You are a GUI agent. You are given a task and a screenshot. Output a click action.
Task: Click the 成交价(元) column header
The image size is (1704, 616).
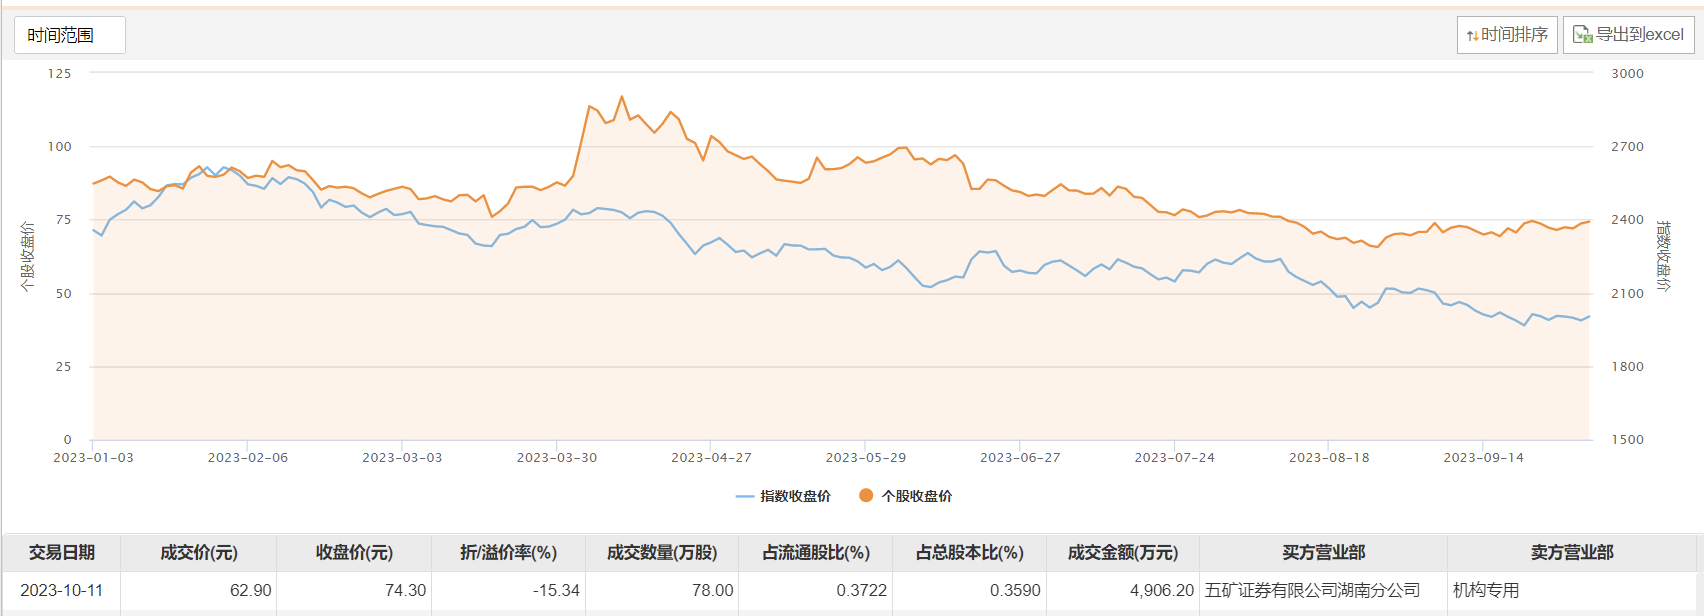coord(199,553)
